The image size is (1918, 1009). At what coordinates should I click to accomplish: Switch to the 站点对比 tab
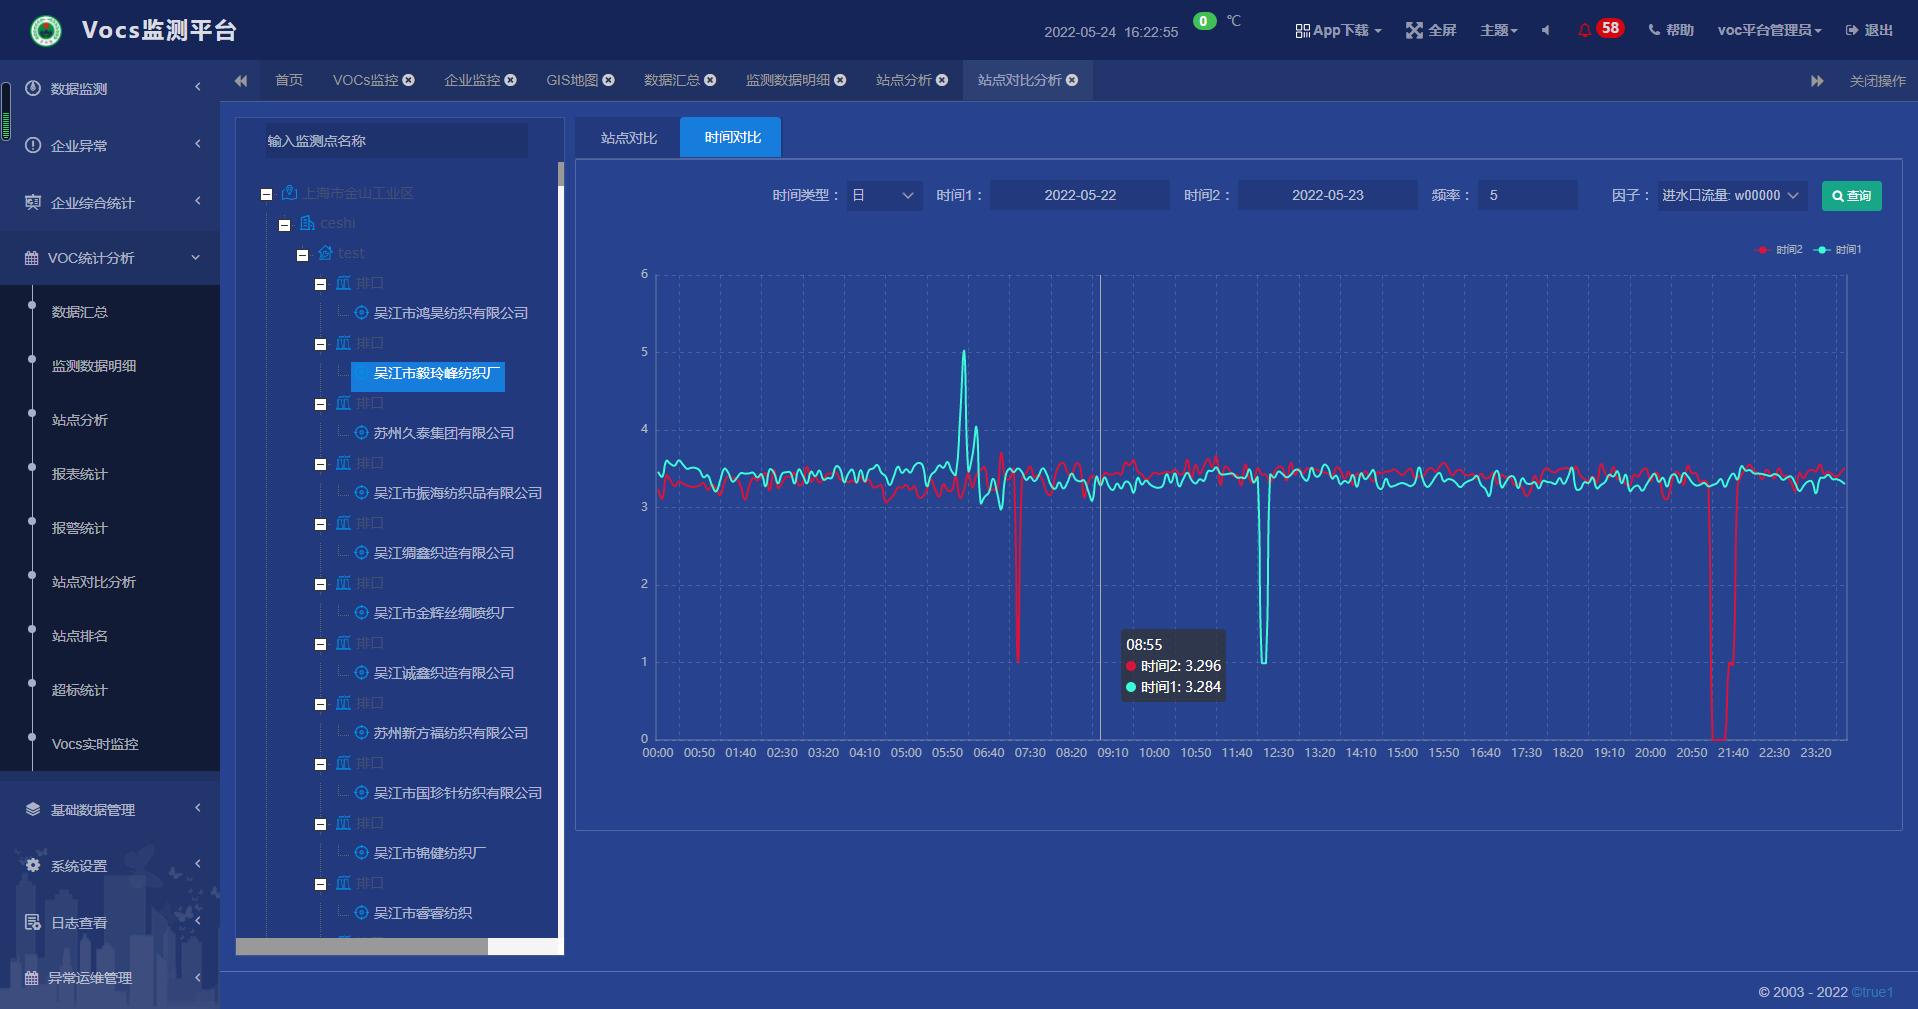[x=628, y=138]
